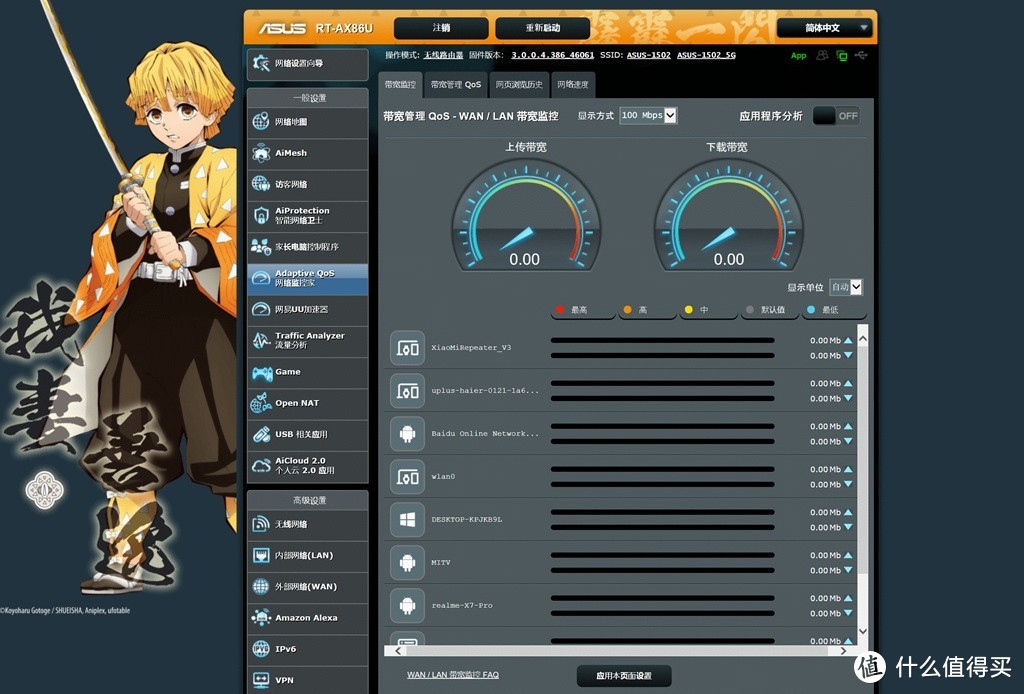Toggle the application analysis (应用程序分析) OFF switch

tap(837, 116)
